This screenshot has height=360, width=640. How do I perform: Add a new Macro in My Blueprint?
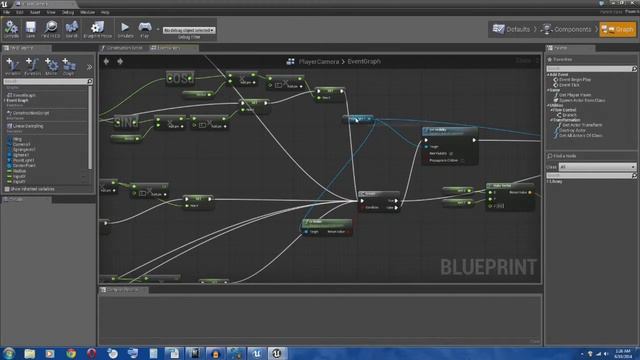51,67
